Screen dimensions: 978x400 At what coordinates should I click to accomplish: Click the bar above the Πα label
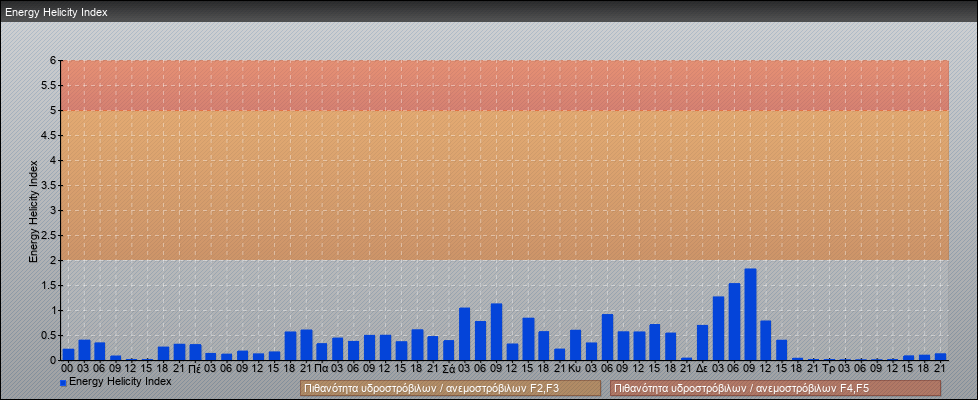[322, 351]
